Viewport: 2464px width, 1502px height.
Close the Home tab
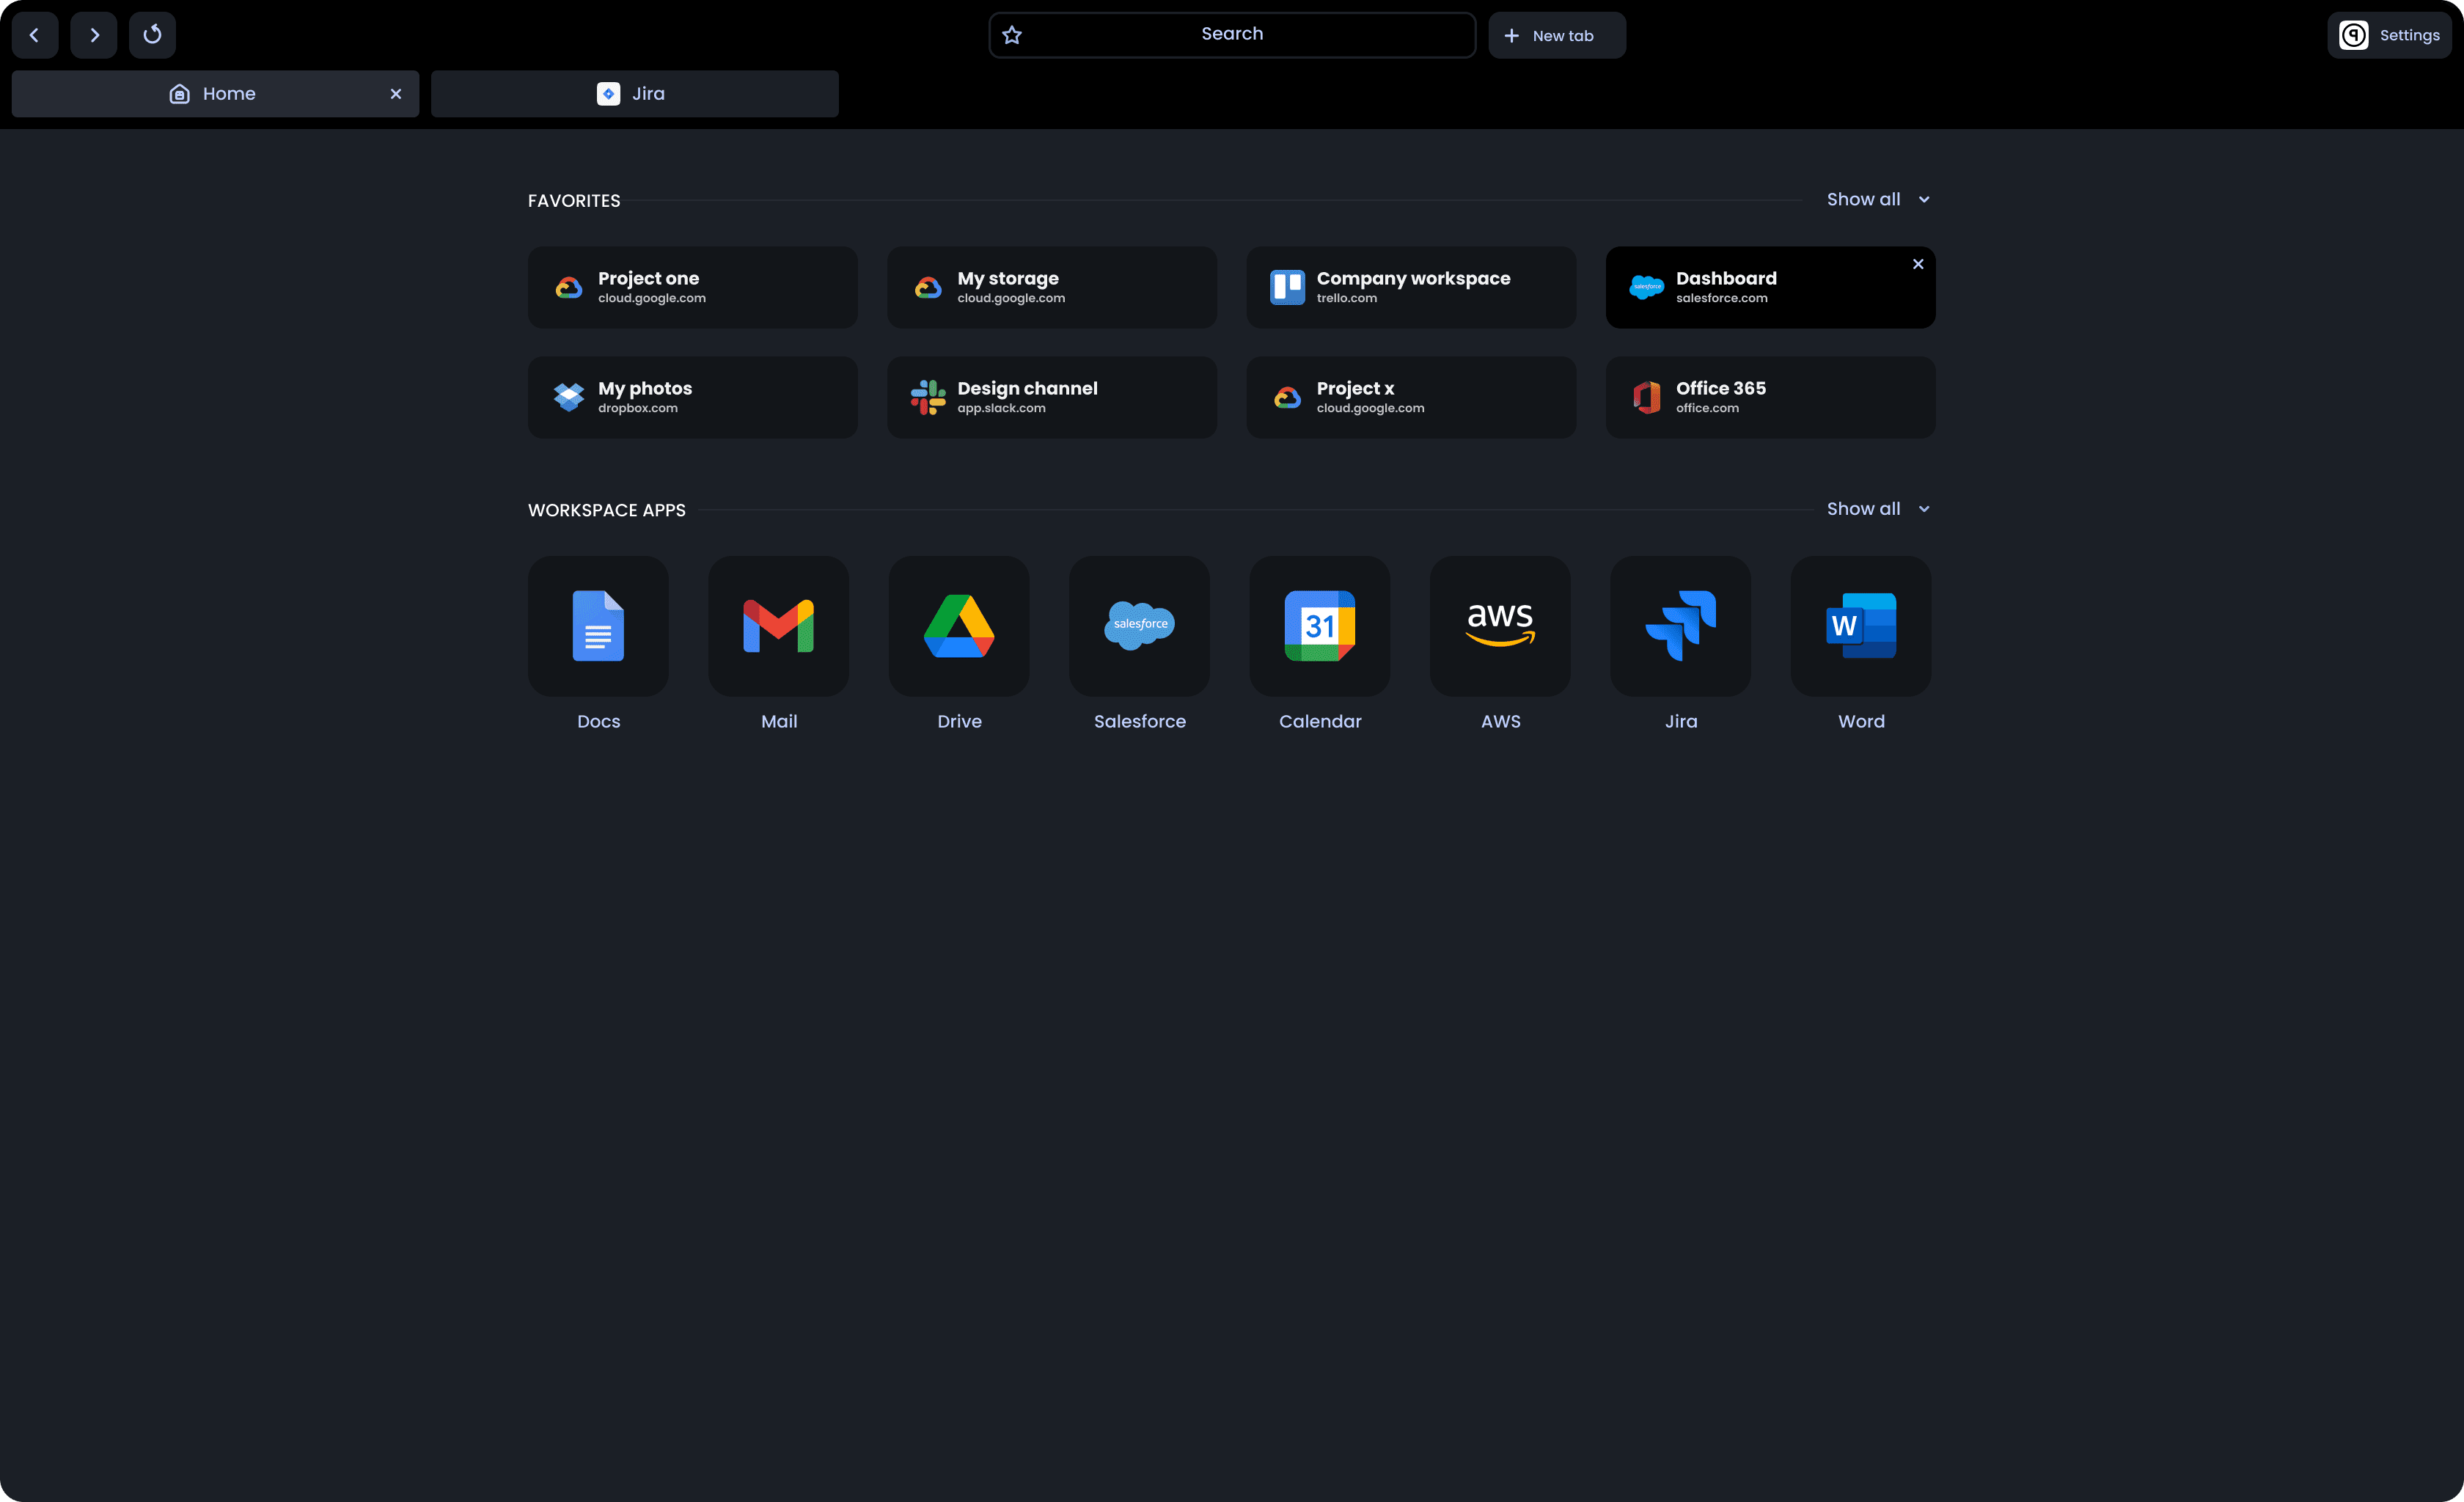click(x=396, y=94)
